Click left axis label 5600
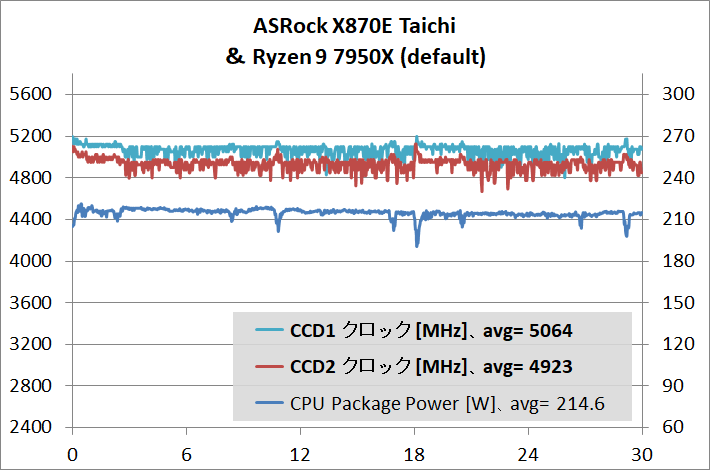The image size is (710, 470). click(31, 94)
